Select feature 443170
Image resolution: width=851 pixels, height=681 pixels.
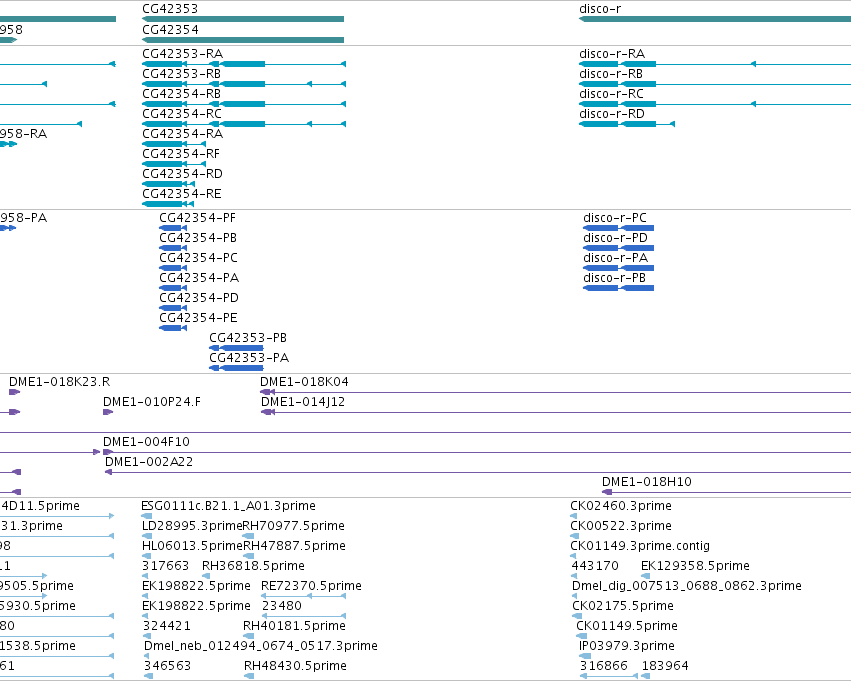(595, 567)
